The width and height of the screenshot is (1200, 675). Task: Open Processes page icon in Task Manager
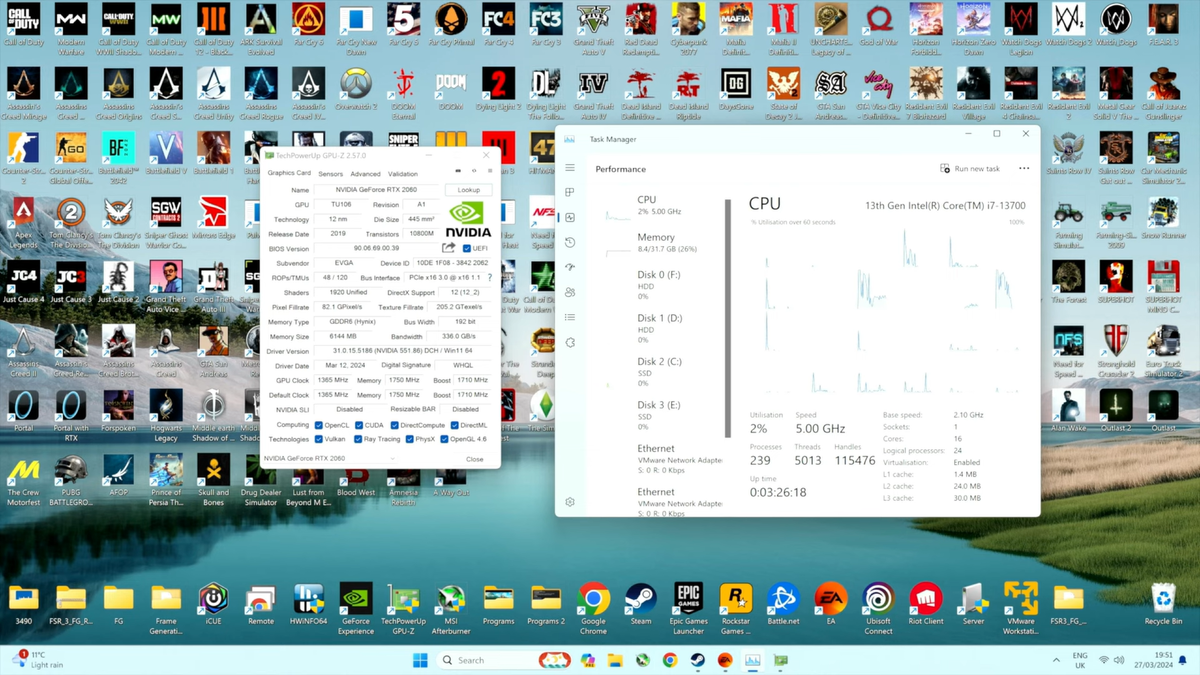coord(570,192)
